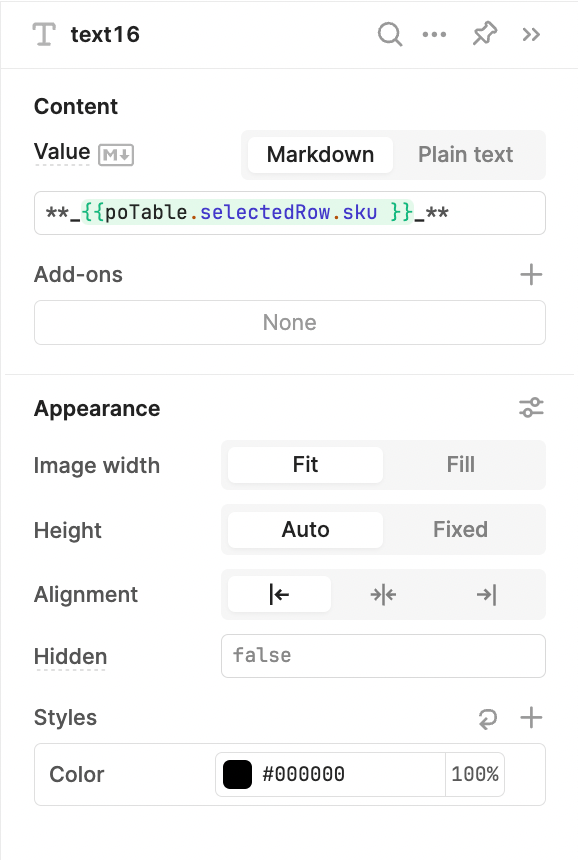Screen dimensions: 578x860
Task: Click the Content section heading
Action: 76,106
